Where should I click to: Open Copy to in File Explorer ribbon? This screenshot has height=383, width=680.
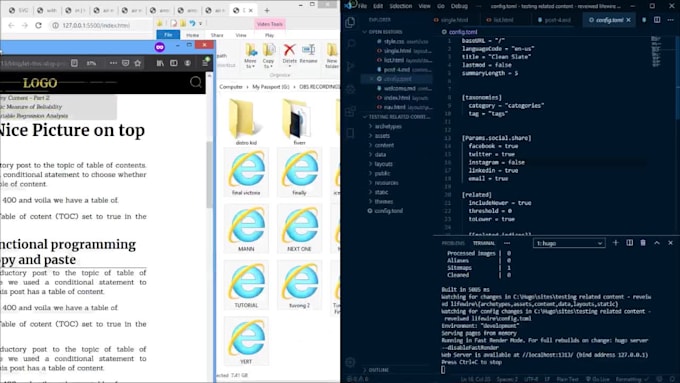pyautogui.click(x=268, y=56)
